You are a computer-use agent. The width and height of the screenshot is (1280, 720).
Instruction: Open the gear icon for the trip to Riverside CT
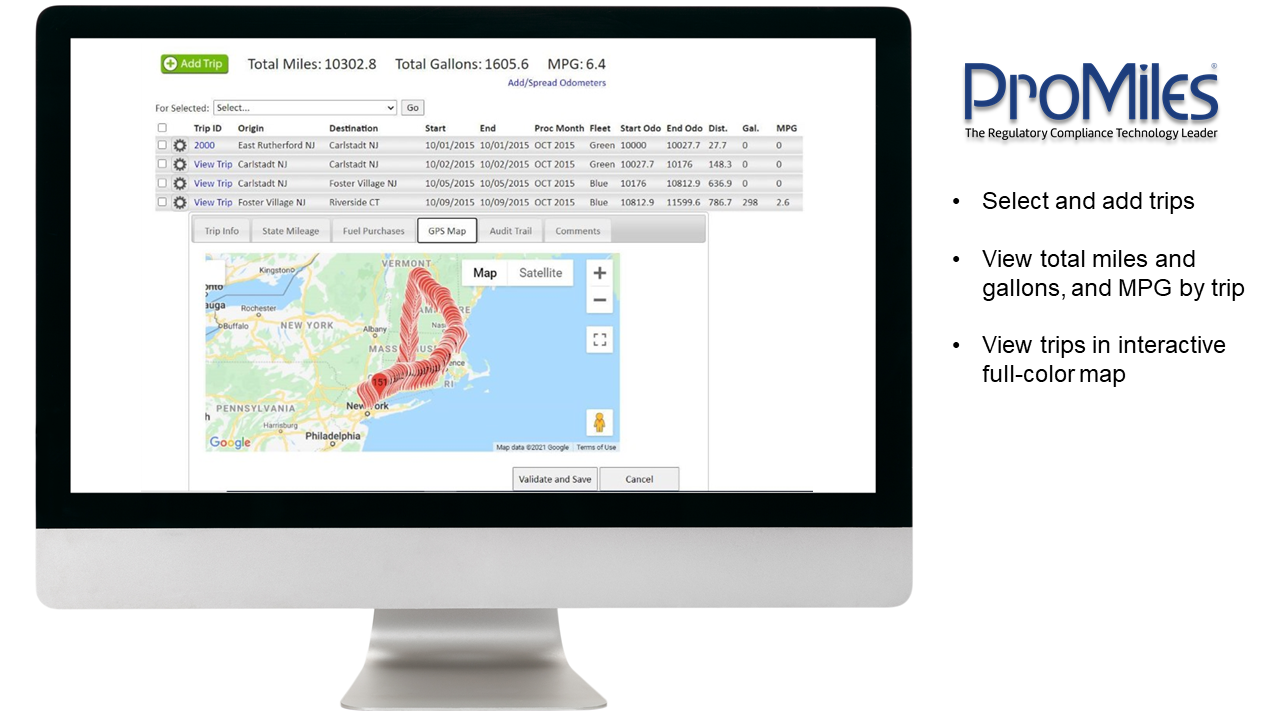tap(180, 203)
